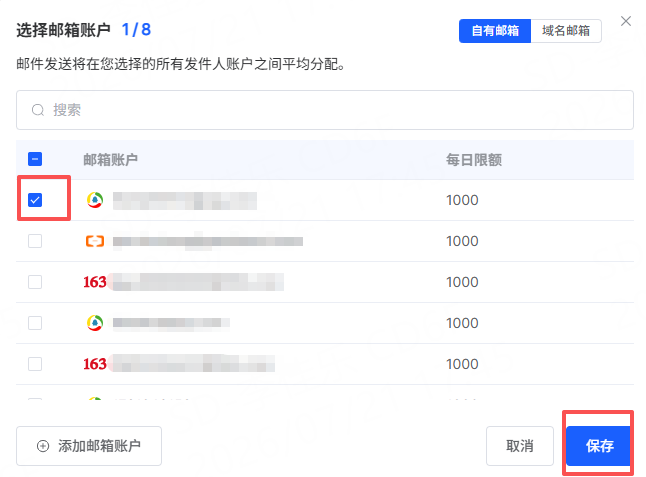Check the second row Aliyun account checkbox
646x477 pixels.
35,241
